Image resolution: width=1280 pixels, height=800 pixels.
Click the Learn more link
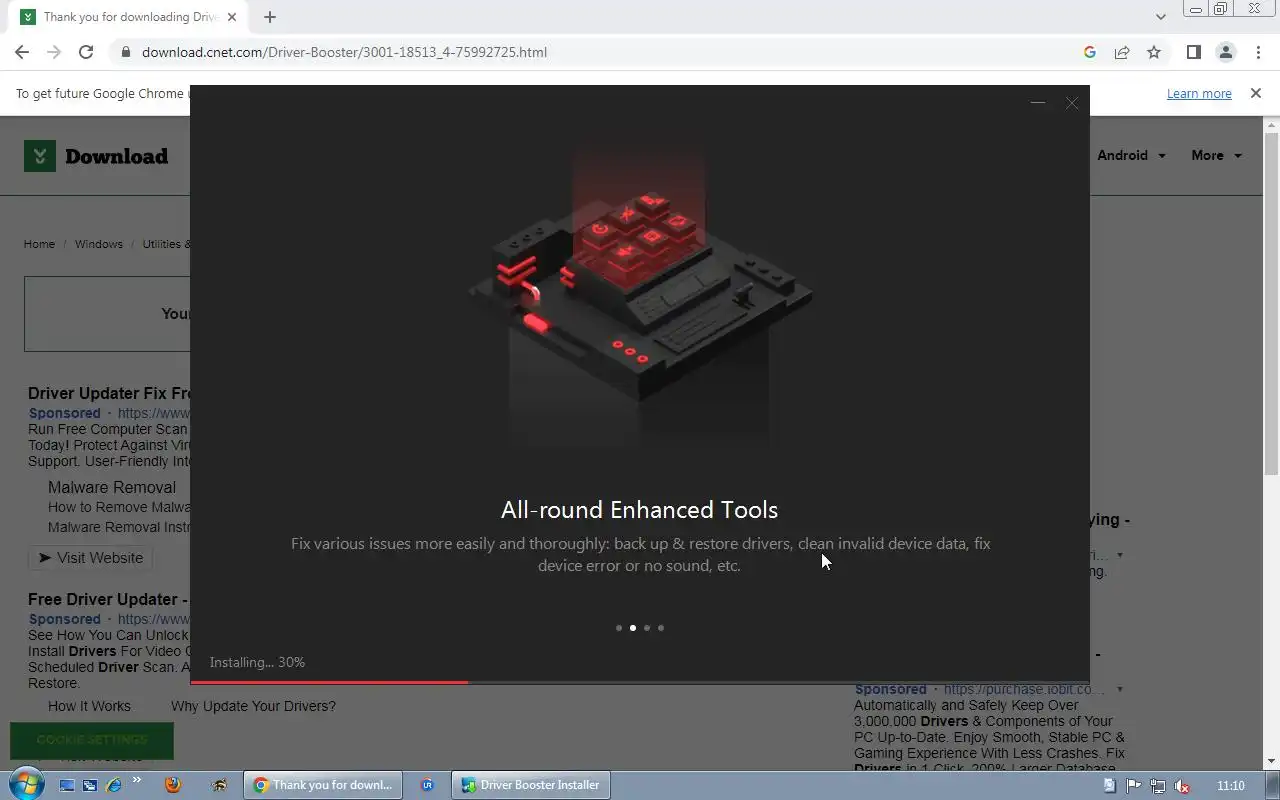click(1199, 93)
